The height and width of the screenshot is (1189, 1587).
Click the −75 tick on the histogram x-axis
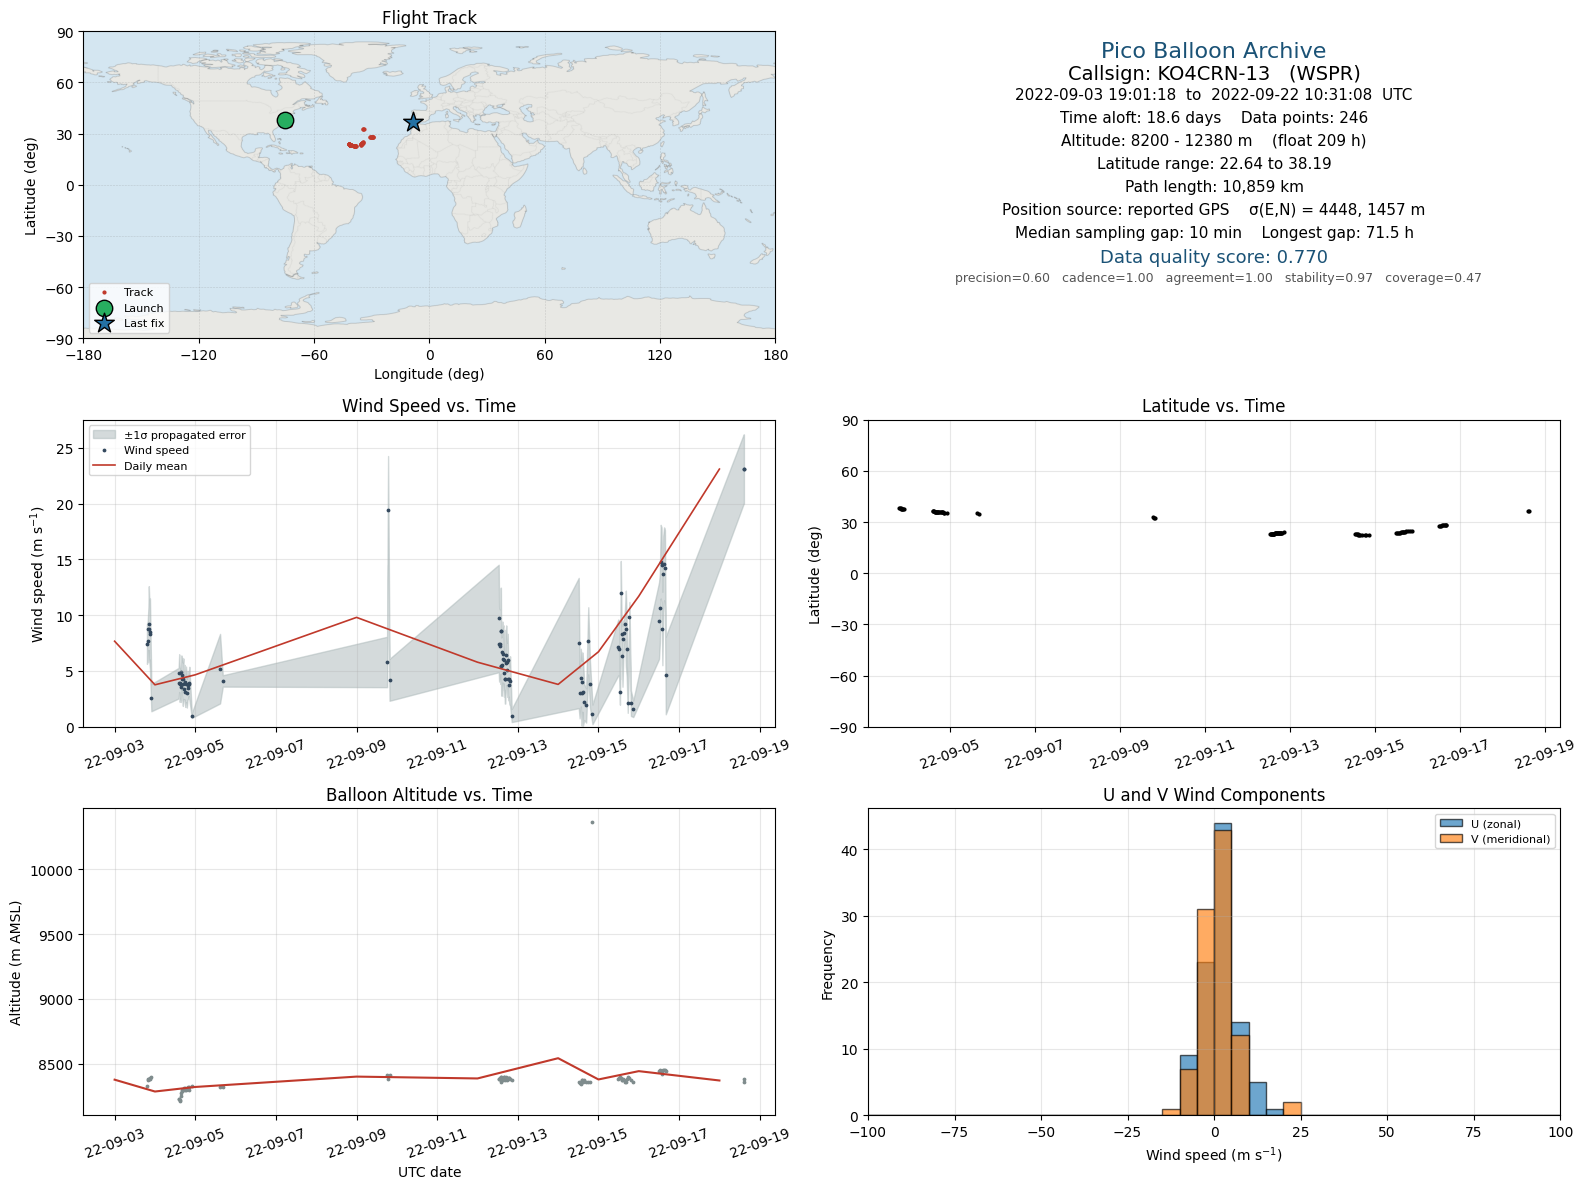click(955, 1132)
